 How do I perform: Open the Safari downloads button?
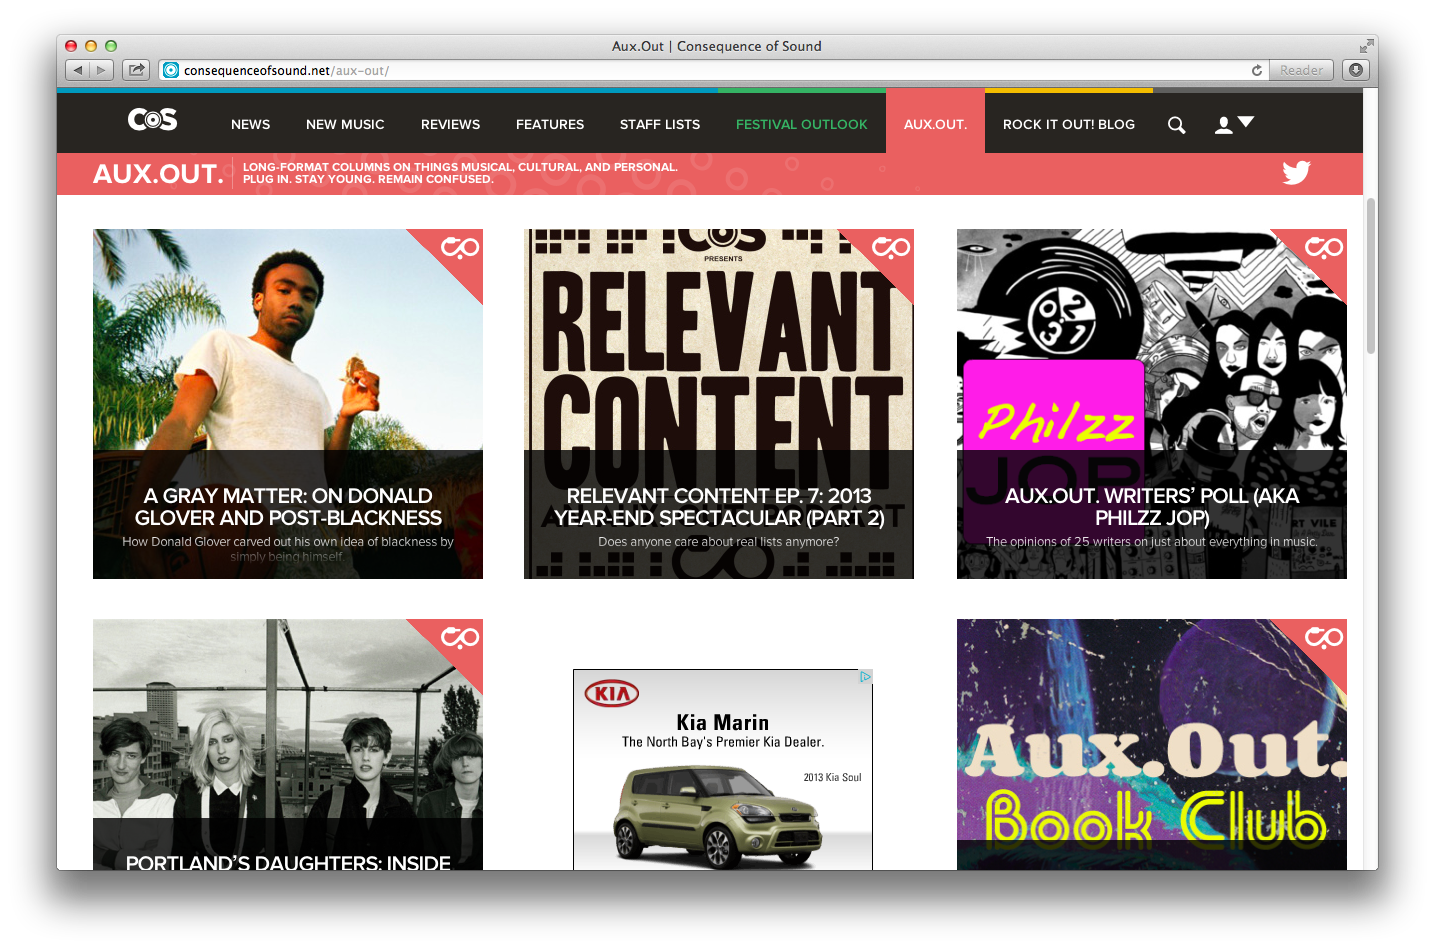coord(1356,70)
